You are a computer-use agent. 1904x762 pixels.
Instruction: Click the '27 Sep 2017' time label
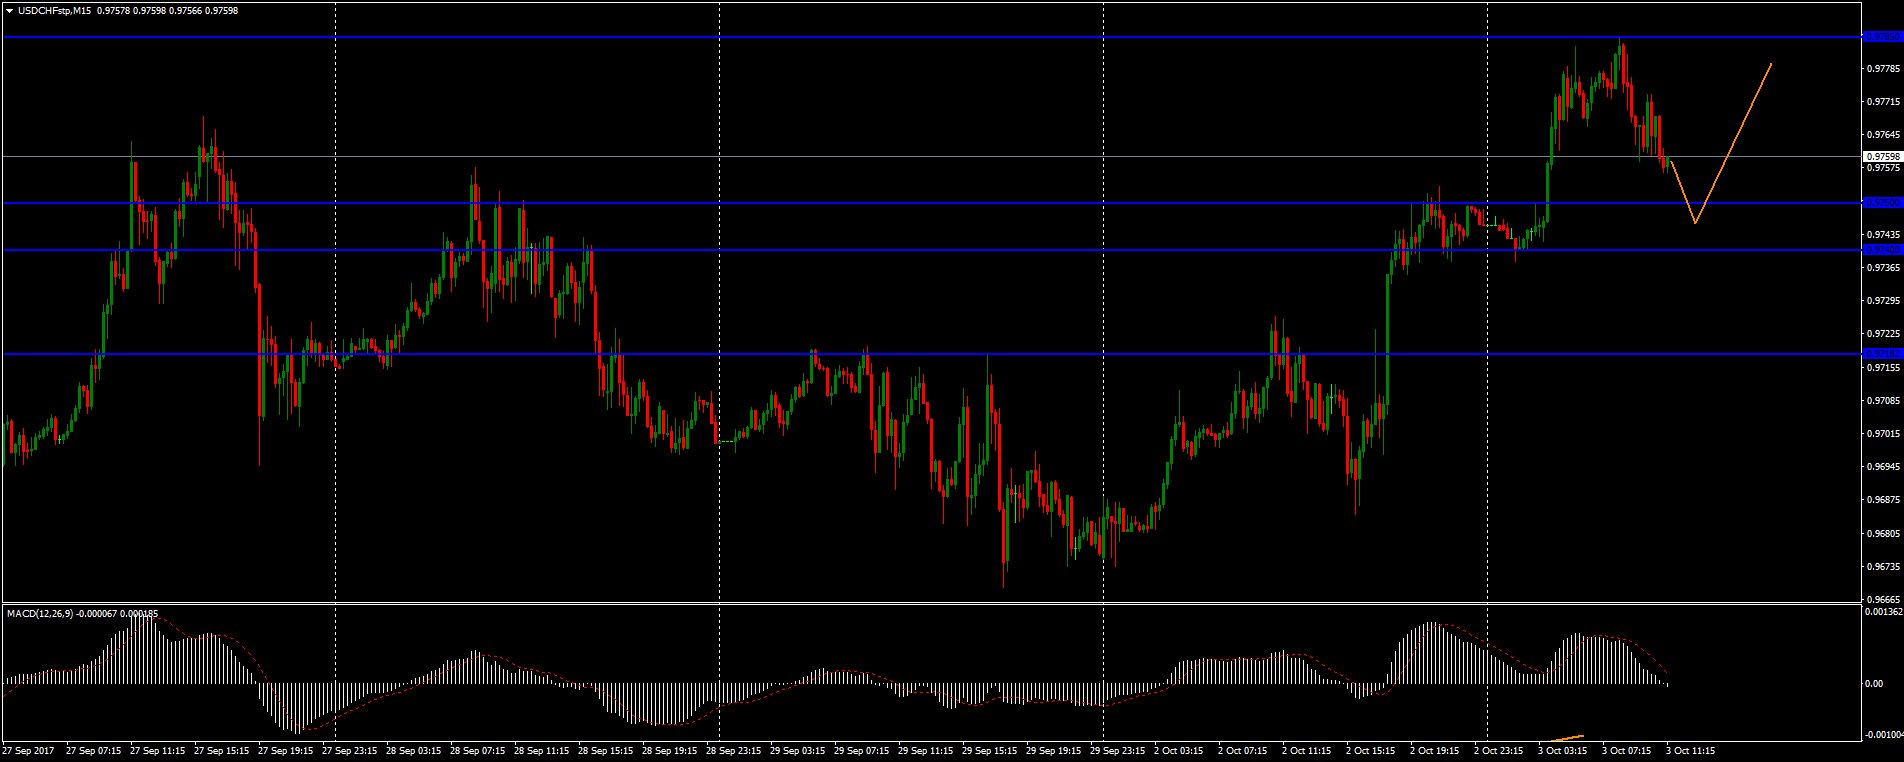(x=28, y=750)
